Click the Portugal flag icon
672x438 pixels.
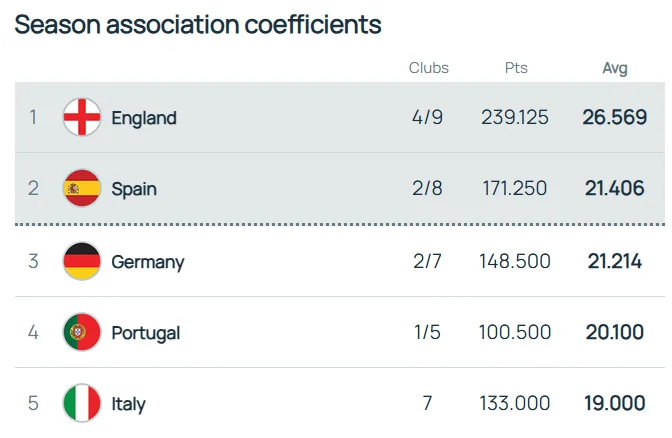(82, 332)
